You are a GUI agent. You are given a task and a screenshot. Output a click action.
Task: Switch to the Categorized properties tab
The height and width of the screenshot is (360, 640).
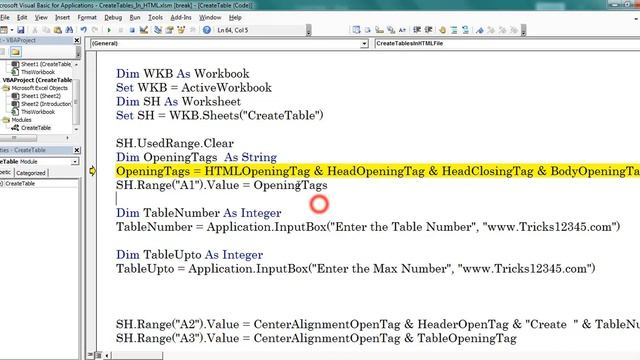[x=31, y=173]
